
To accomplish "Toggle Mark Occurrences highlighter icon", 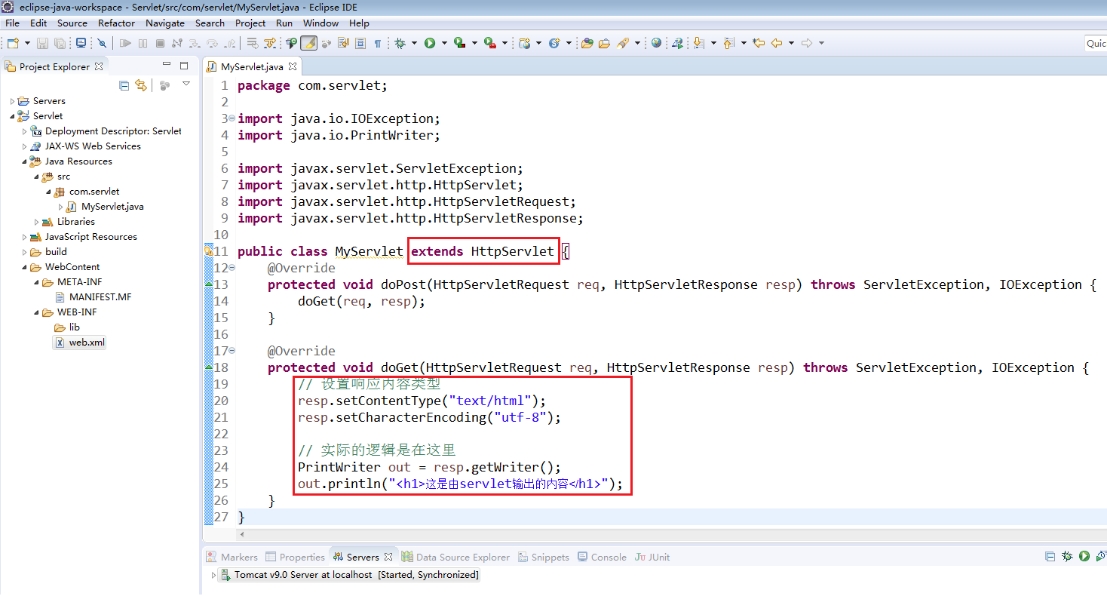I will (x=309, y=43).
